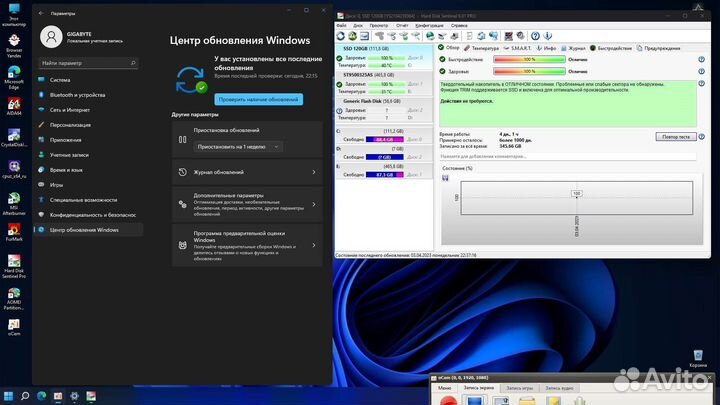Open Bluetooth и устройства in Settings sidebar
720x405 pixels.
tap(89, 95)
